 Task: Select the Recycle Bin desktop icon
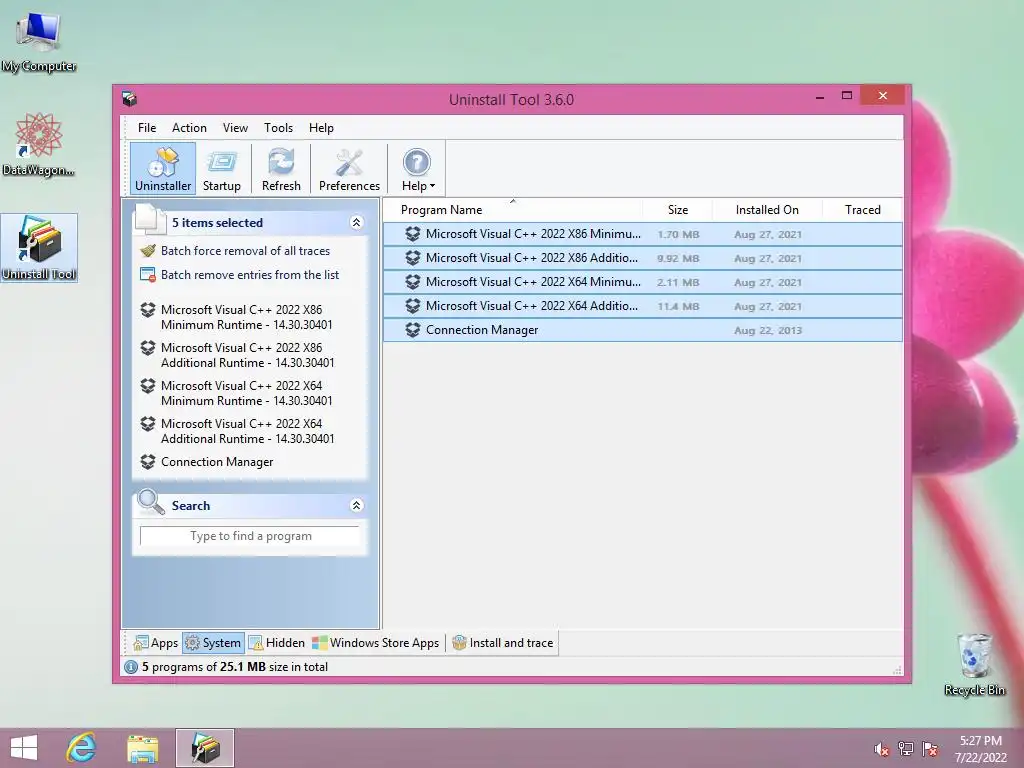click(974, 664)
